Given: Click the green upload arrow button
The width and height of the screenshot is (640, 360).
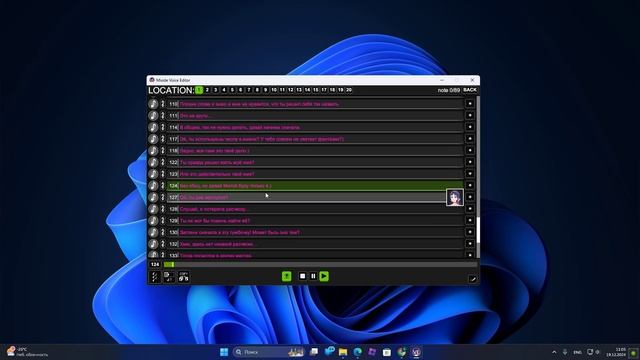Looking at the screenshot, I should click(287, 276).
